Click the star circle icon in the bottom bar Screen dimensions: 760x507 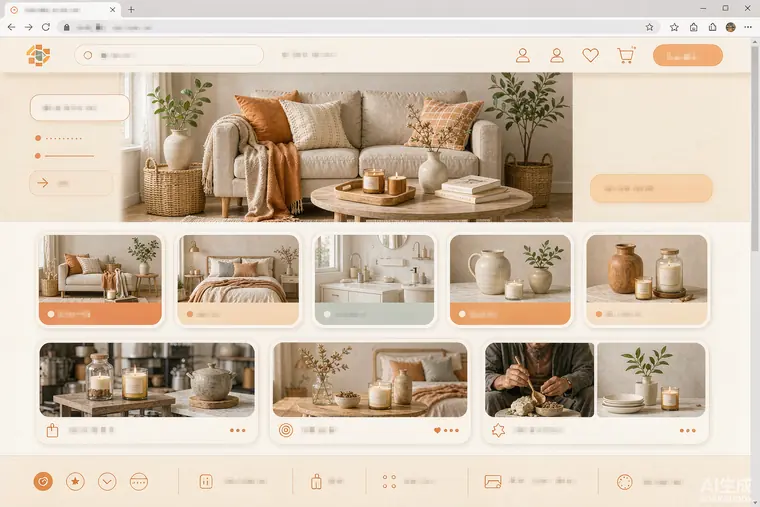(x=75, y=481)
